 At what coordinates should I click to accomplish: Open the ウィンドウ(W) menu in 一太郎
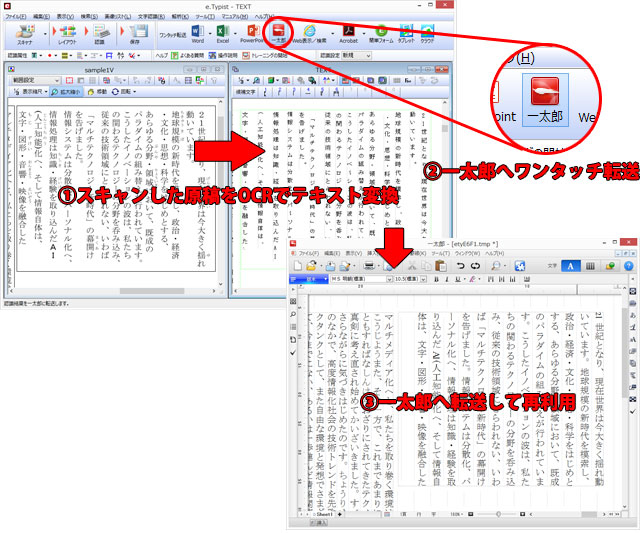click(x=467, y=253)
